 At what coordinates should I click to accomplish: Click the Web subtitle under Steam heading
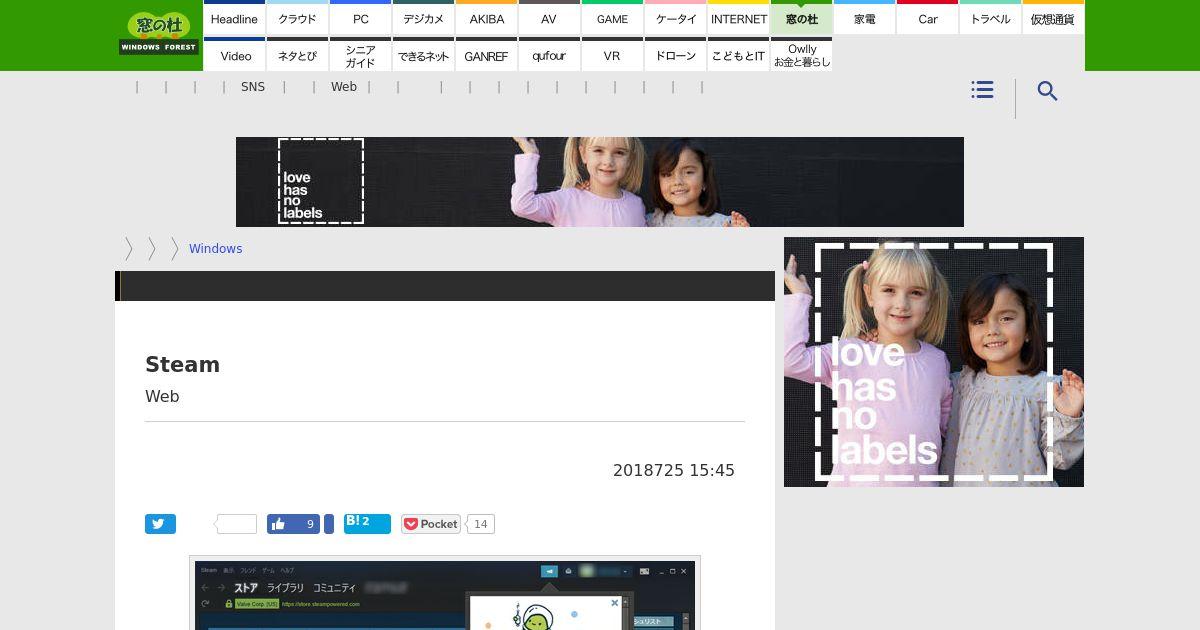[x=162, y=397]
